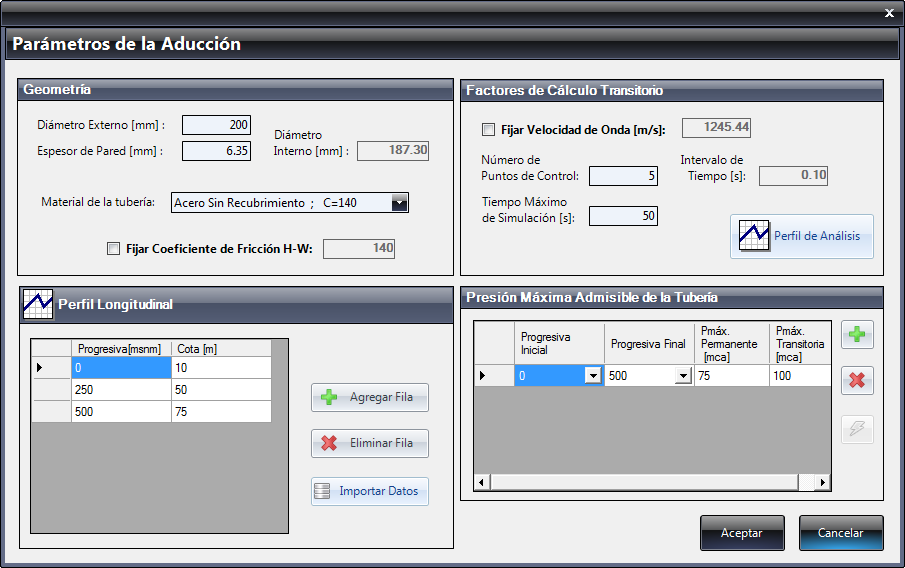Open the Material de la tubería dropdown
Screen dimensions: 905x568
pos(399,203)
